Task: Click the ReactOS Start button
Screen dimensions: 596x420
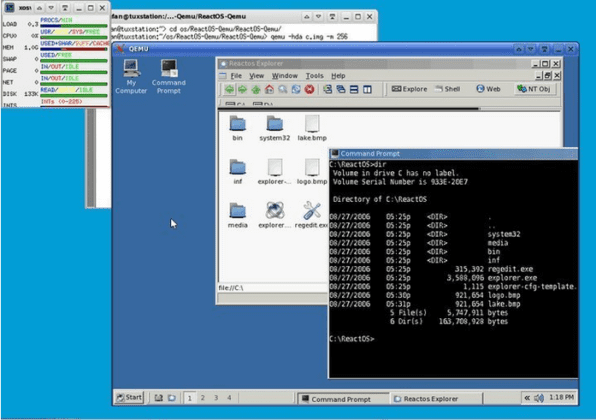Action: (129, 398)
